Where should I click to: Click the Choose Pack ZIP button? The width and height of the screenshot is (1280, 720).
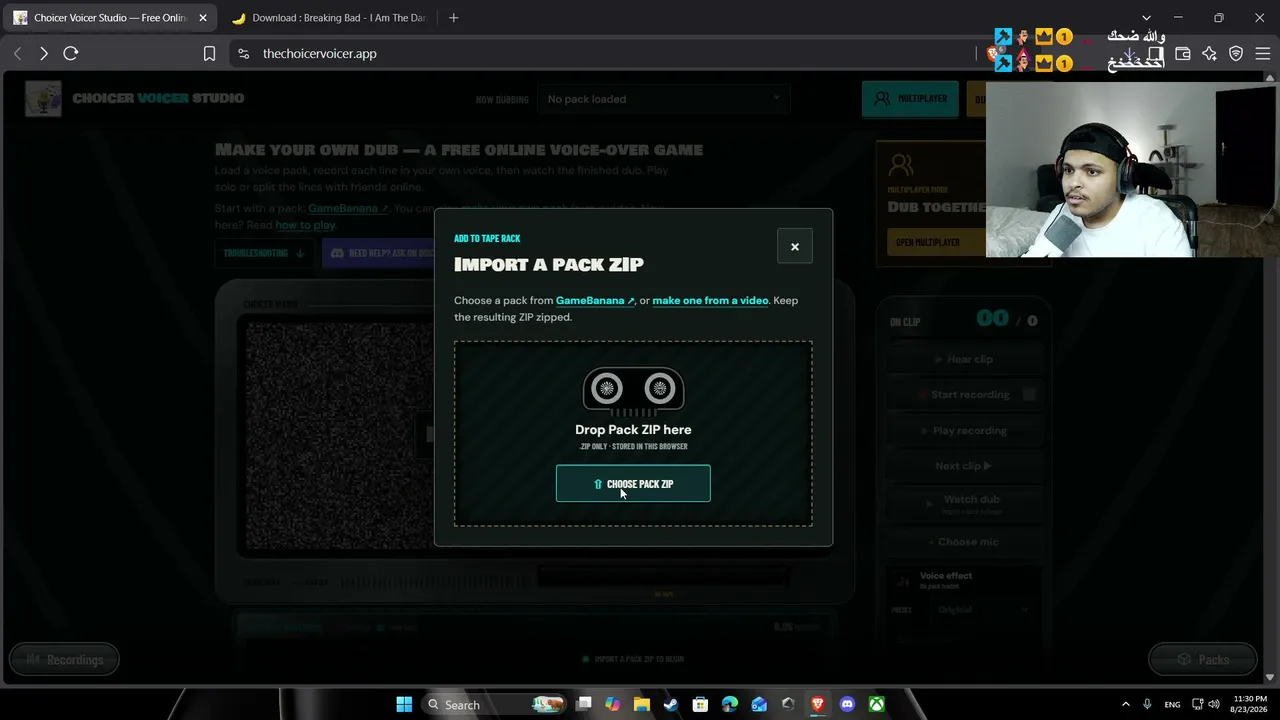[633, 484]
